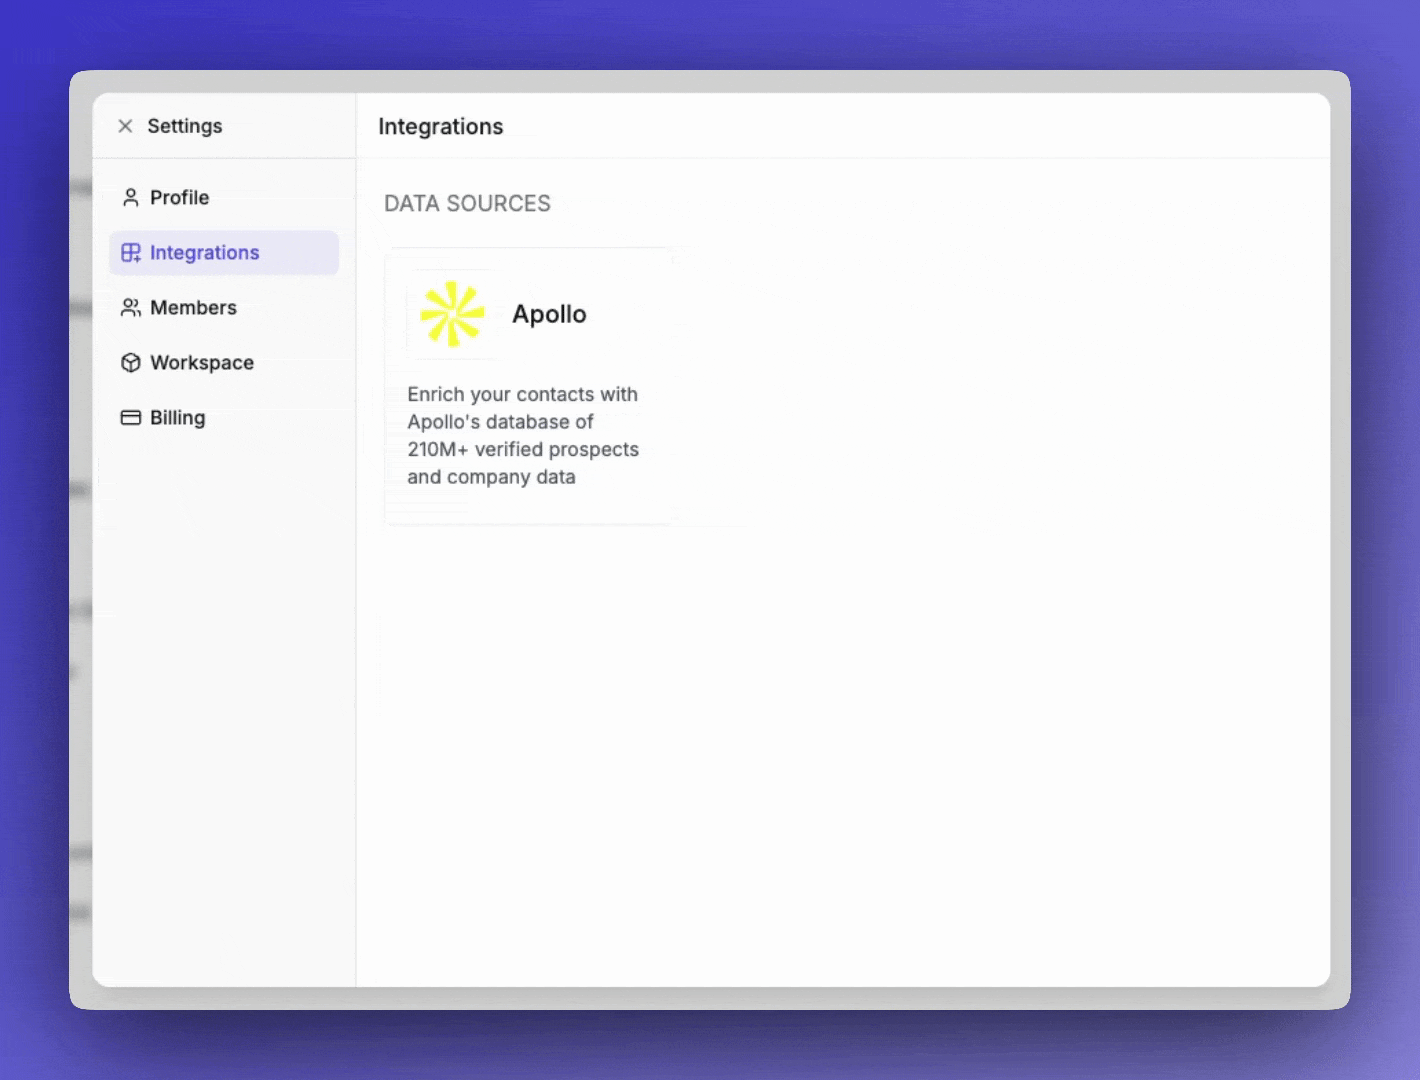
Task: Open the Profile settings label
Action: coord(179,198)
